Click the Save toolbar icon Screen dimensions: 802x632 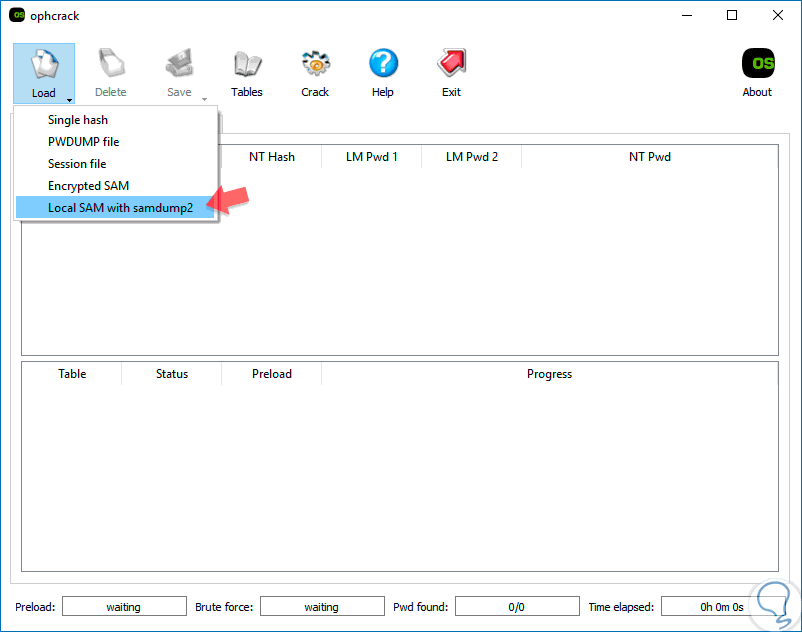coord(179,63)
